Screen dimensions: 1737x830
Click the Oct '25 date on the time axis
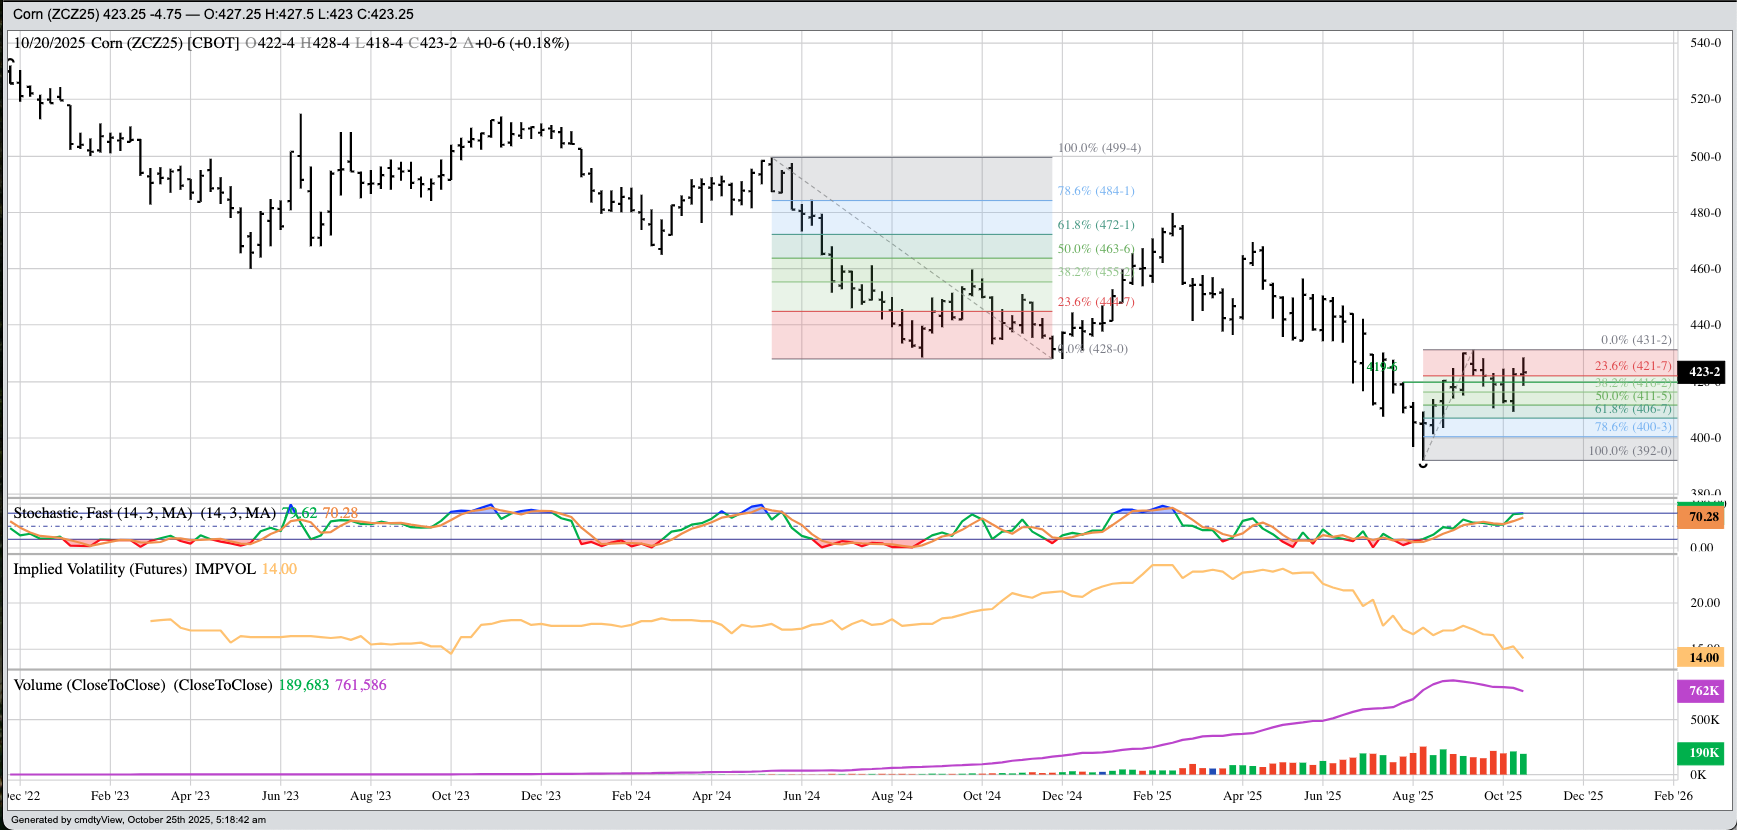coord(1502,796)
